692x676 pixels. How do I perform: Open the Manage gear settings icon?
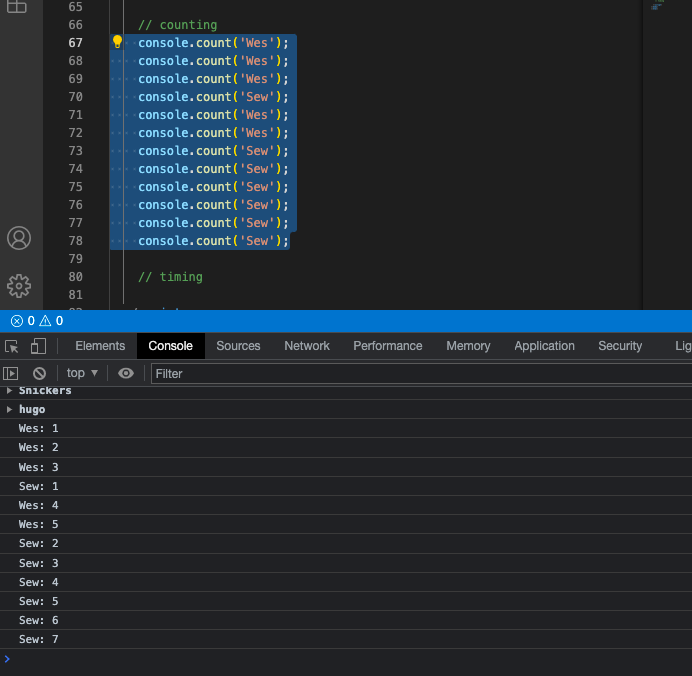(19, 286)
